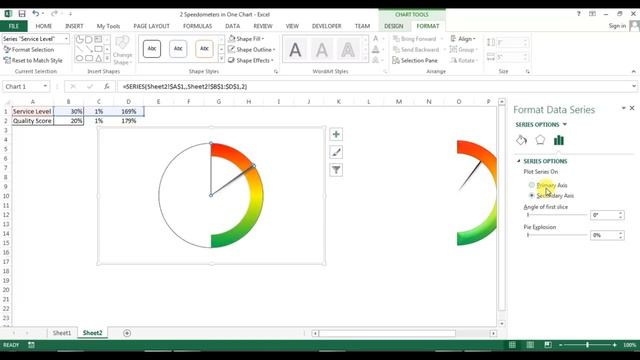The image size is (640, 360).
Task: Click the Pie Explosion slider
Action: (x=557, y=235)
